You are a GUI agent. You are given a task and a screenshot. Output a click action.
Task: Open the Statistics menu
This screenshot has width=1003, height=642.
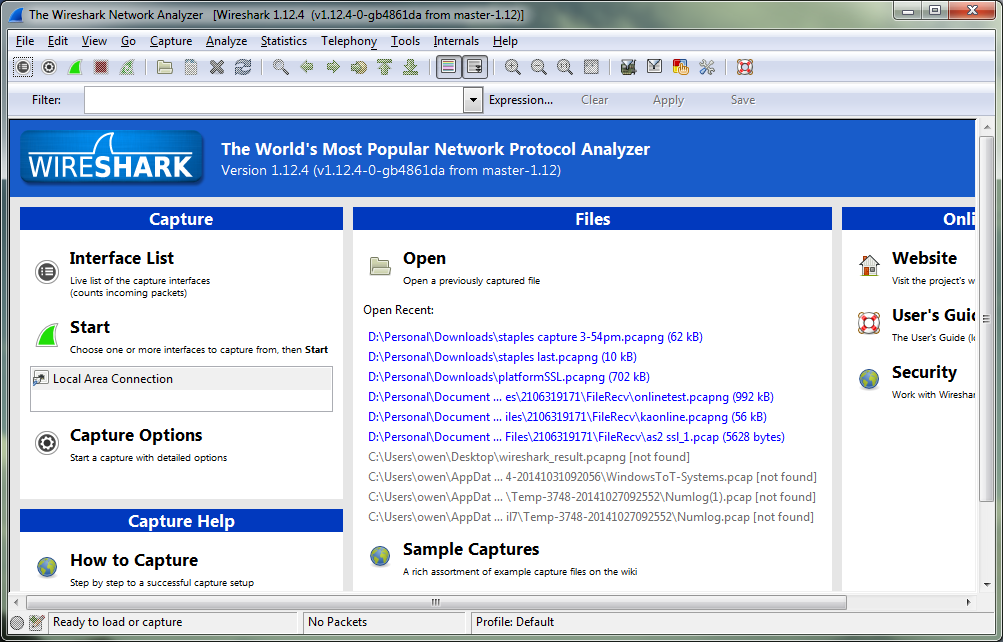[x=283, y=41]
